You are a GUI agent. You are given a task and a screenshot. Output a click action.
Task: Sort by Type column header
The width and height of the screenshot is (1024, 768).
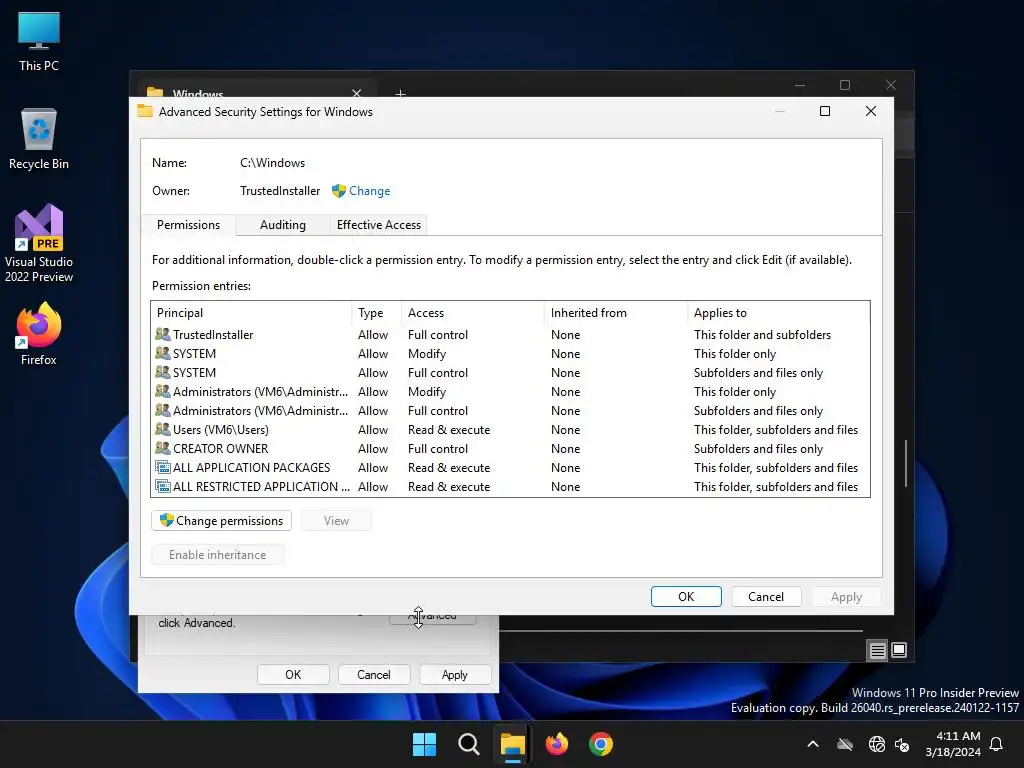coord(377,313)
